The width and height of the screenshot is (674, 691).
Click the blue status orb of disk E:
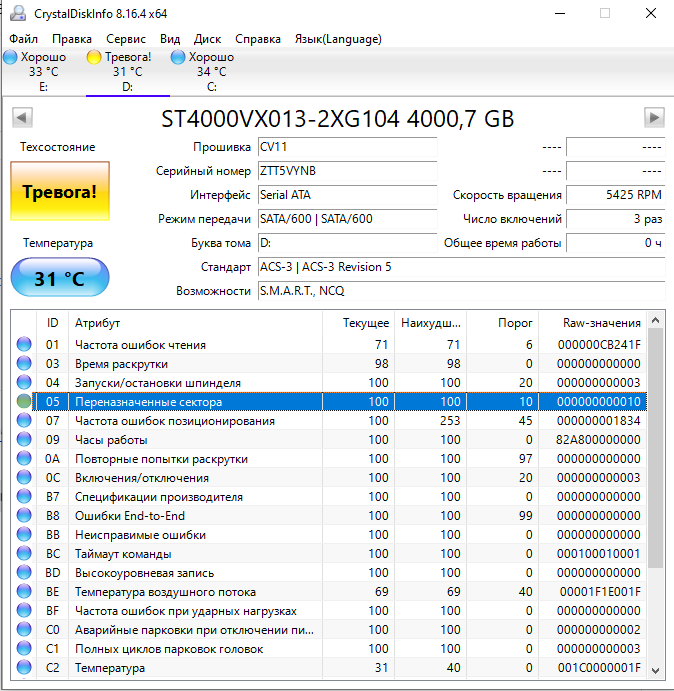10,57
